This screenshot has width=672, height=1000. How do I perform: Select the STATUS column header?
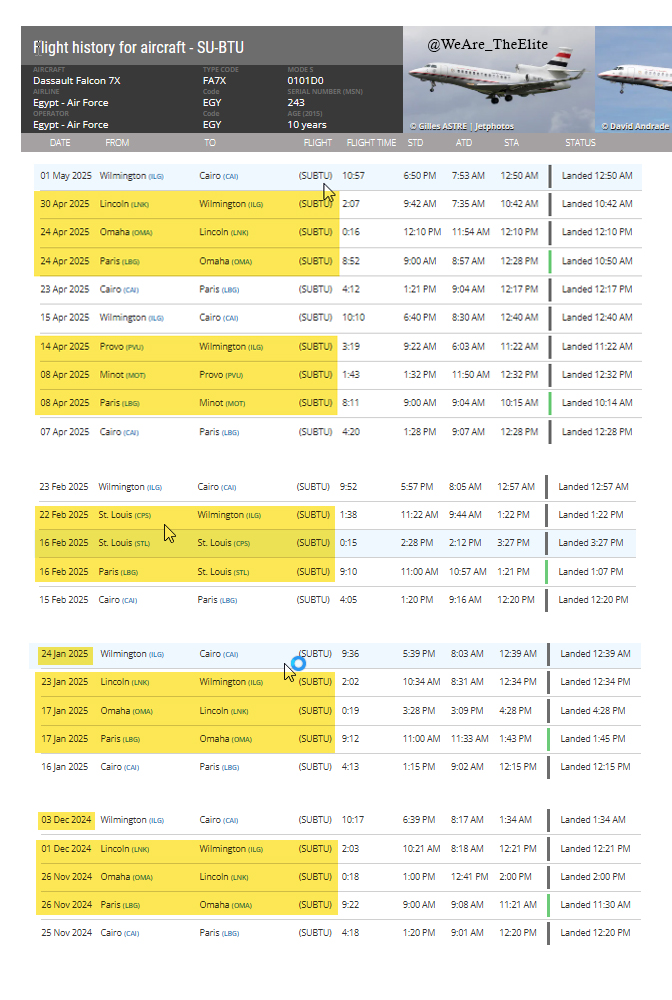[x=580, y=143]
